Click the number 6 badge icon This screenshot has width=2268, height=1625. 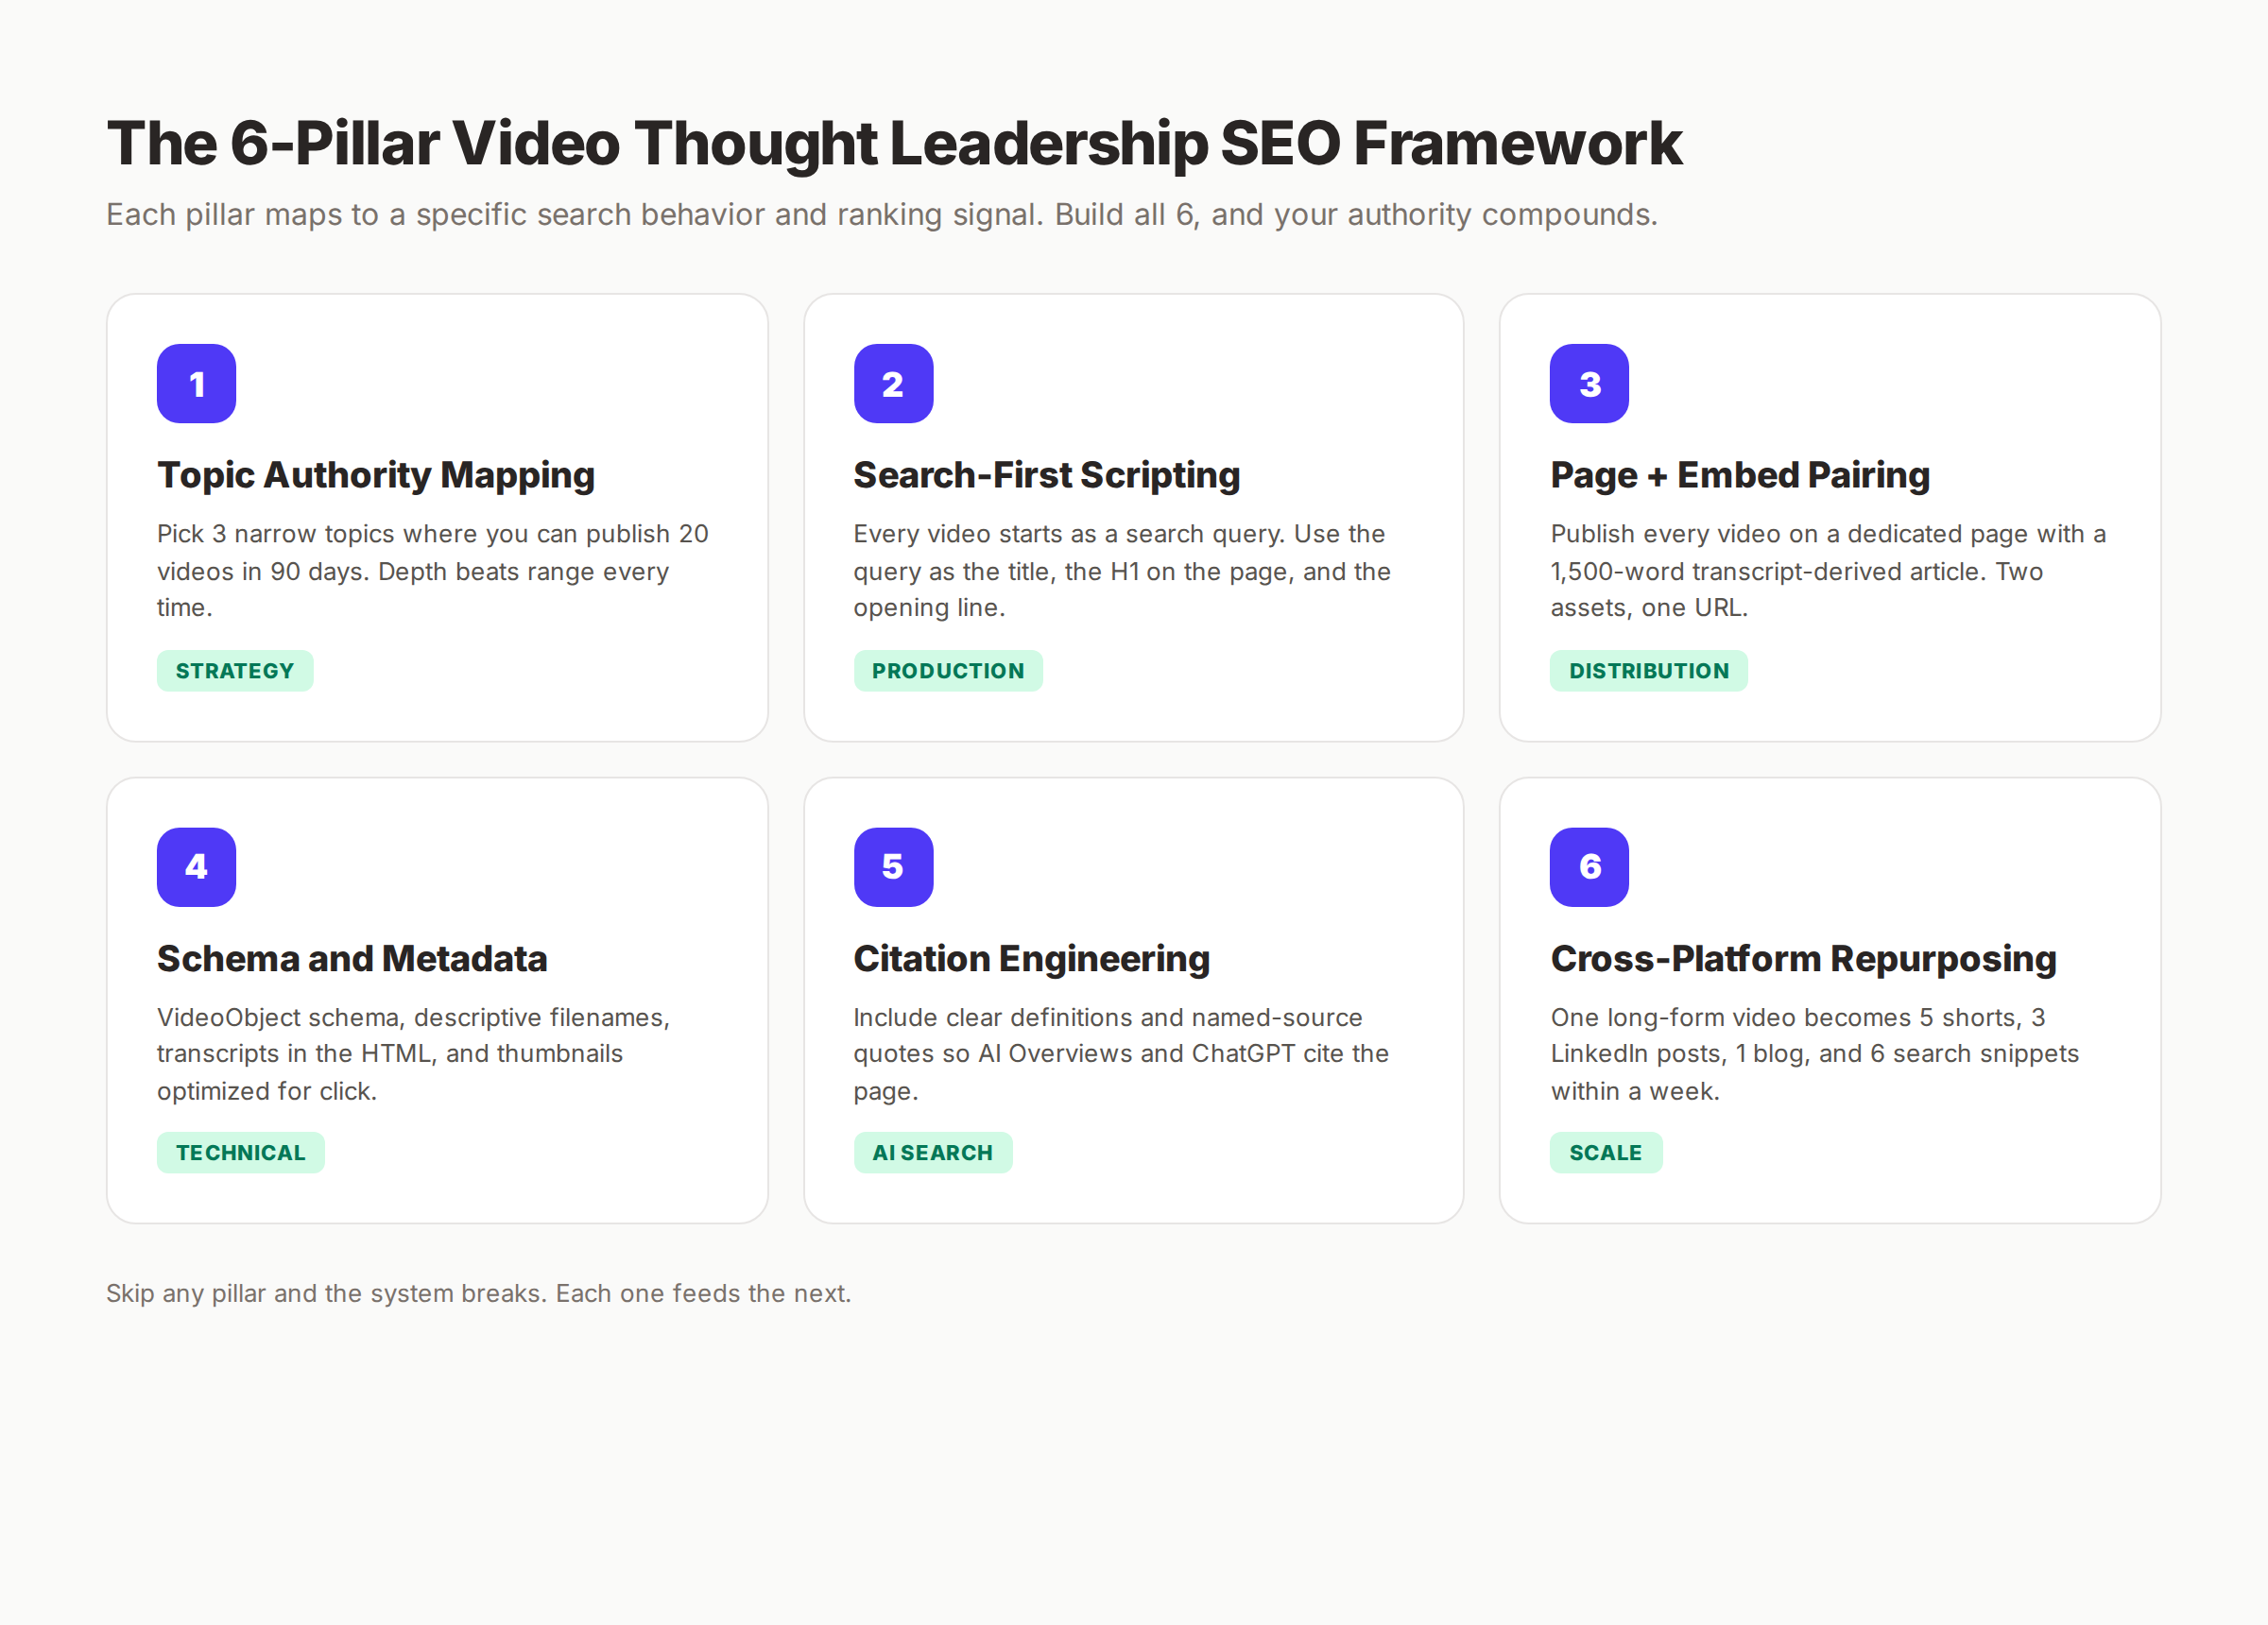[1589, 867]
